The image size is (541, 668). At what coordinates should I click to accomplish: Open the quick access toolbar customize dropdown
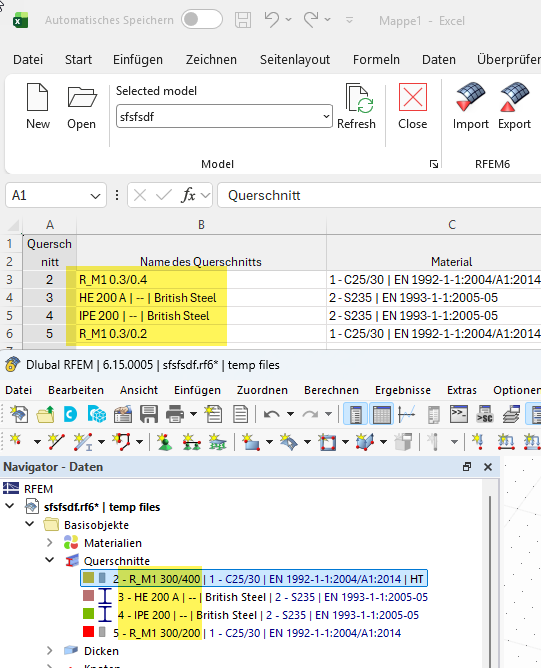tap(349, 20)
